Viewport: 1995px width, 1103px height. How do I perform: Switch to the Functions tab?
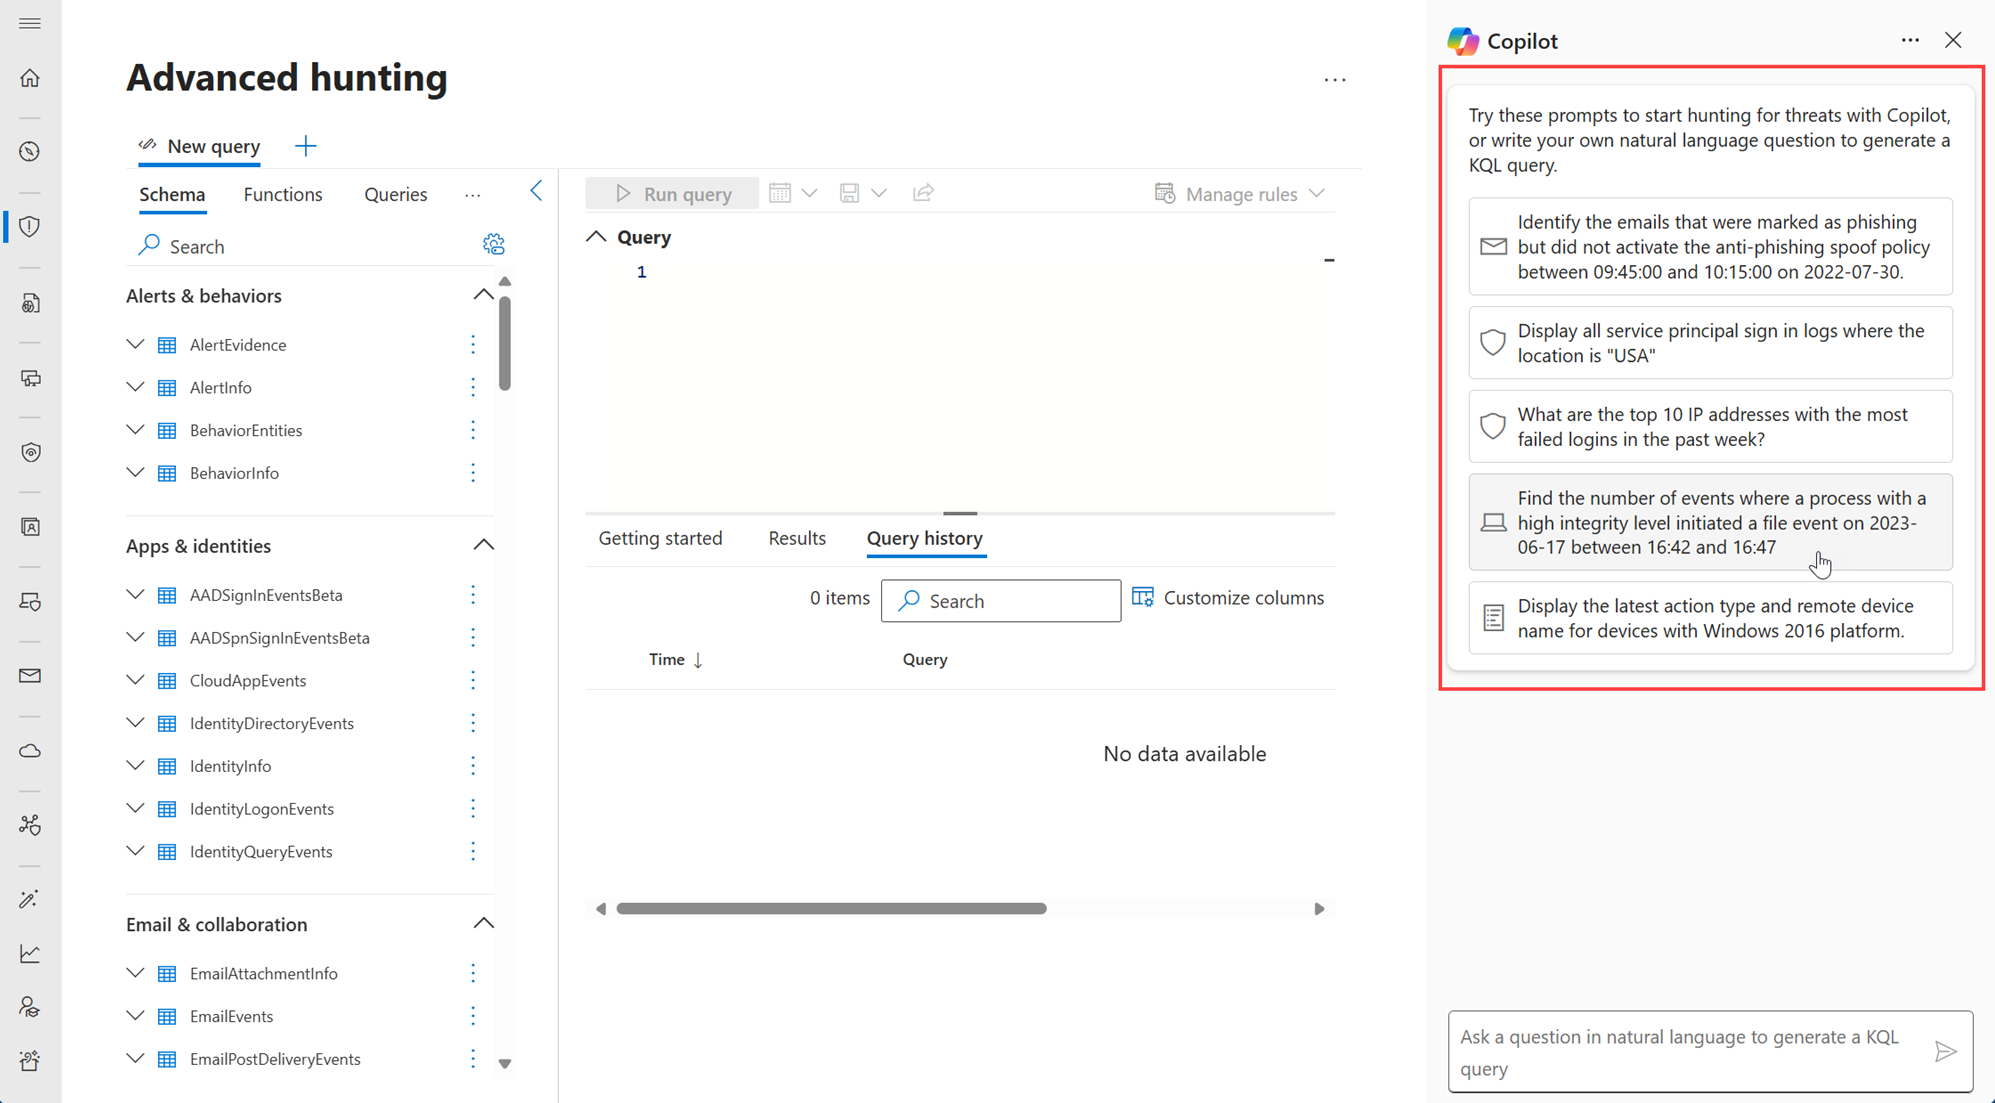coord(283,194)
